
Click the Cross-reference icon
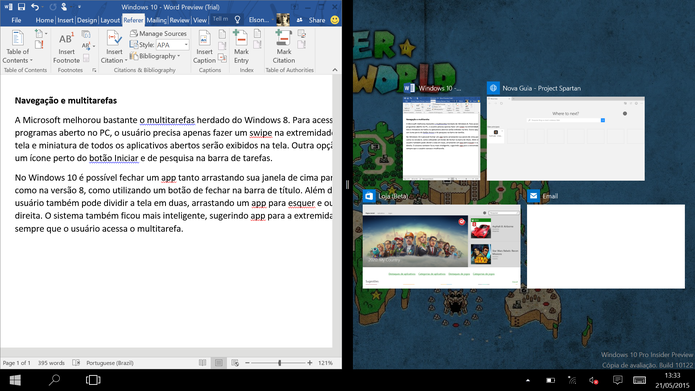tap(222, 57)
